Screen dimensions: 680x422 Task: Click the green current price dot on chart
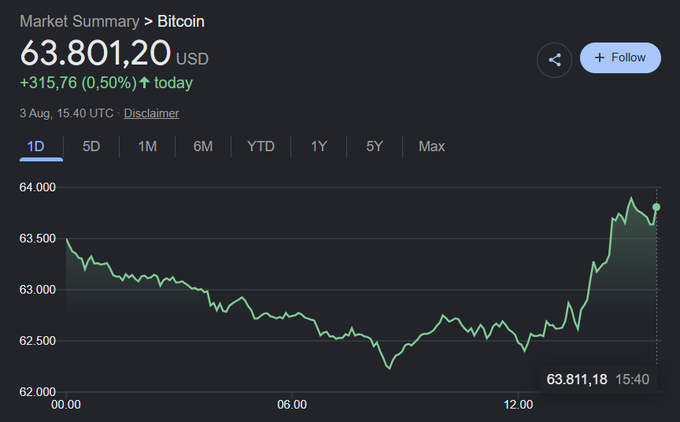656,207
